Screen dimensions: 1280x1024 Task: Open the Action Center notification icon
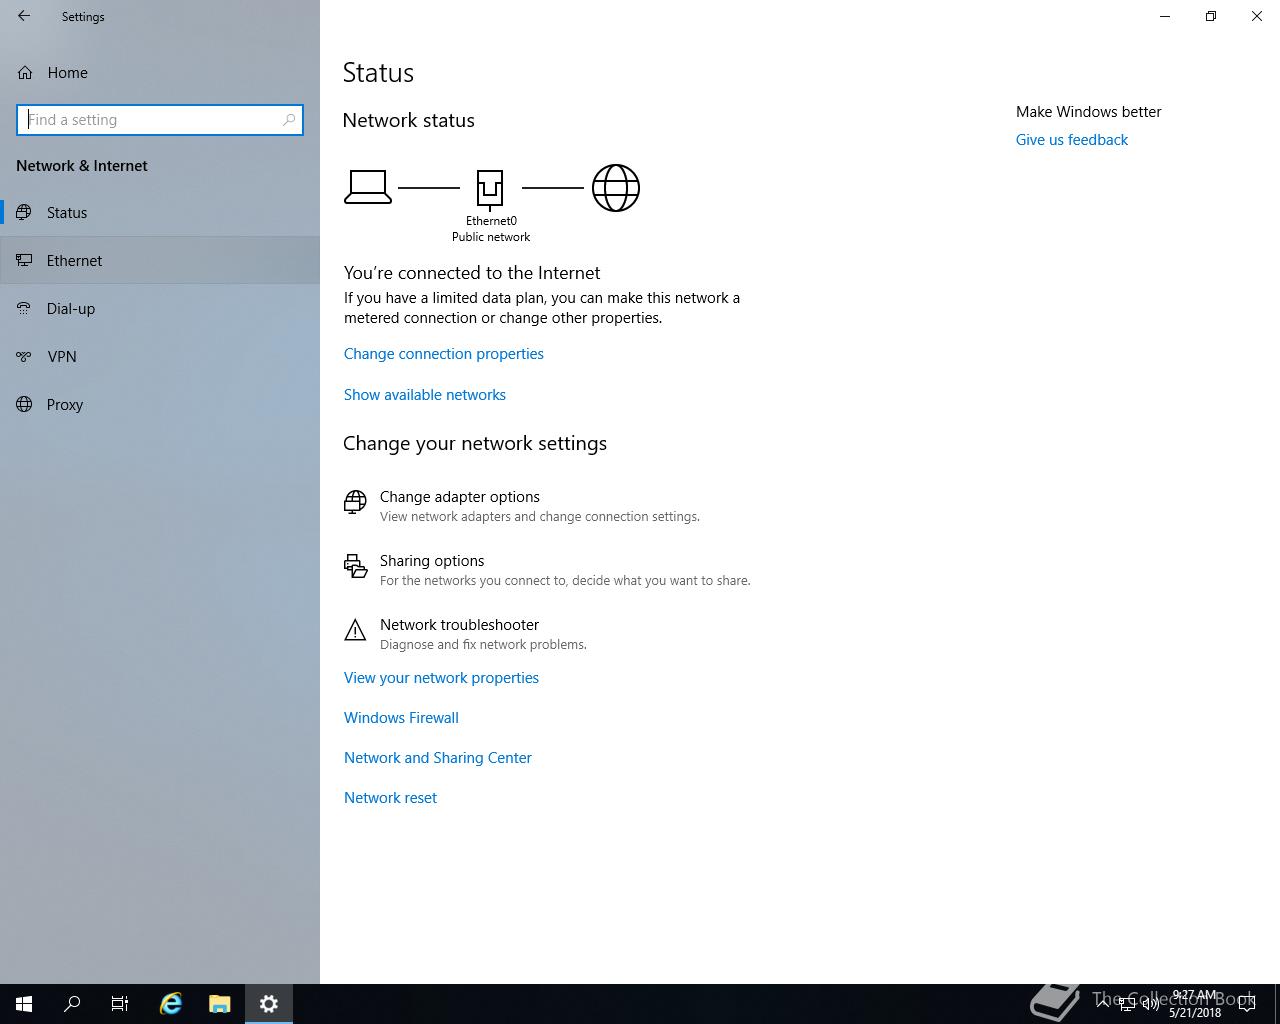pos(1247,1004)
